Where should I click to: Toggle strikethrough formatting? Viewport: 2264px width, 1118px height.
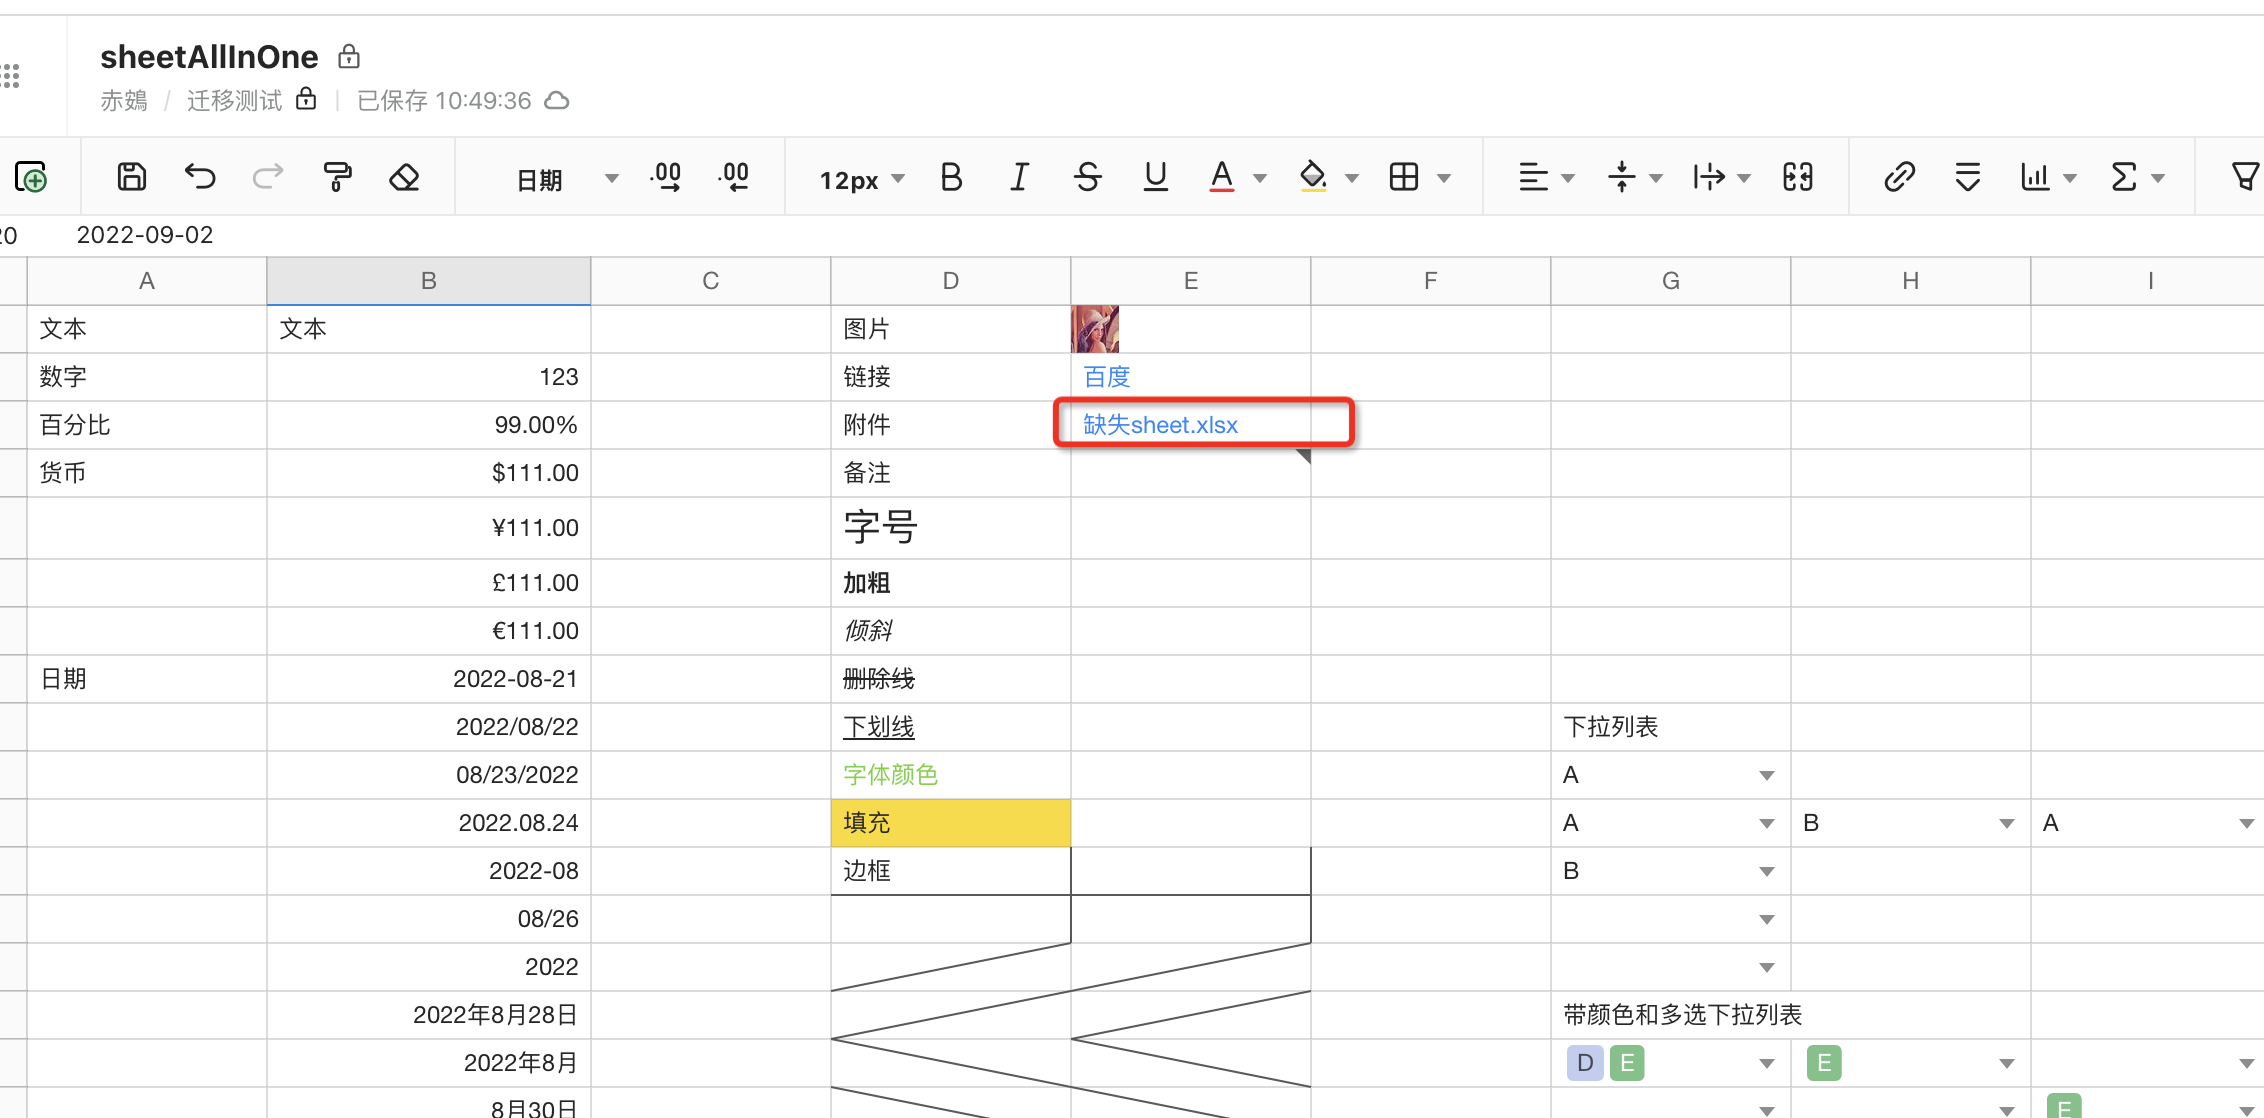pos(1087,177)
